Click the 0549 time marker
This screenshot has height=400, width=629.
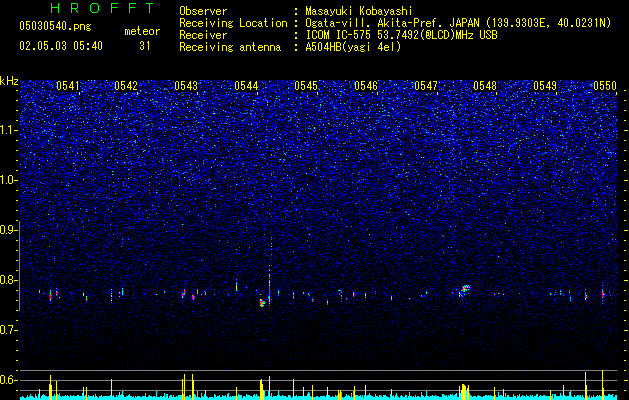[x=545, y=86]
